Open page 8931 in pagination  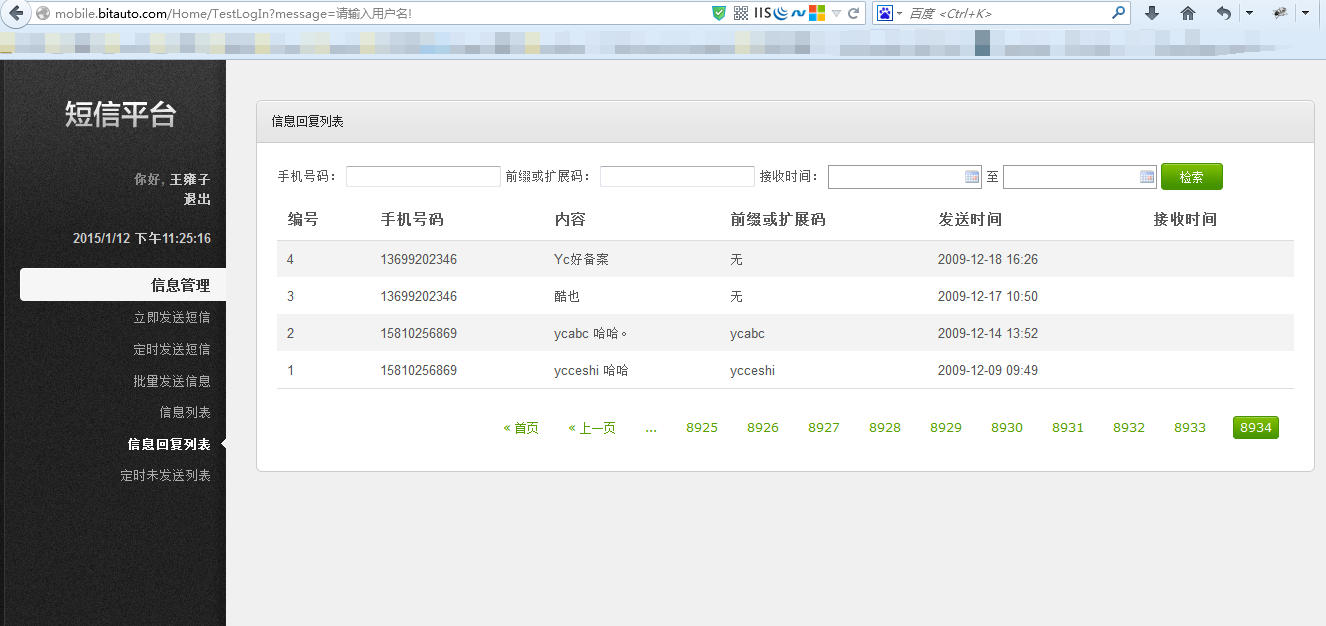(1068, 428)
